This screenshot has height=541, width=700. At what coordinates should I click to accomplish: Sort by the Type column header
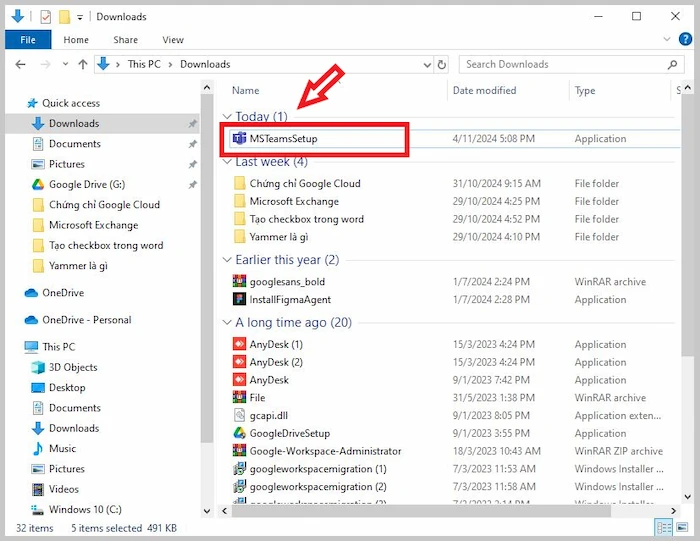coord(585,91)
